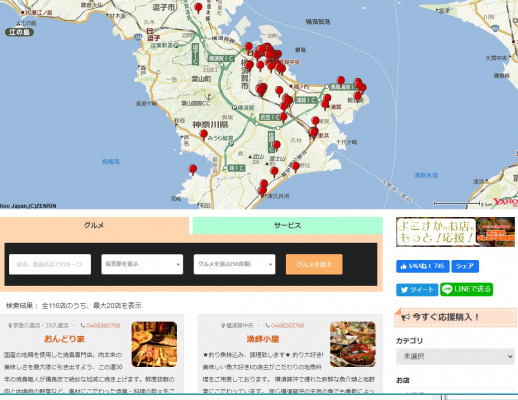Click the phone number 0468380768

(x=103, y=325)
